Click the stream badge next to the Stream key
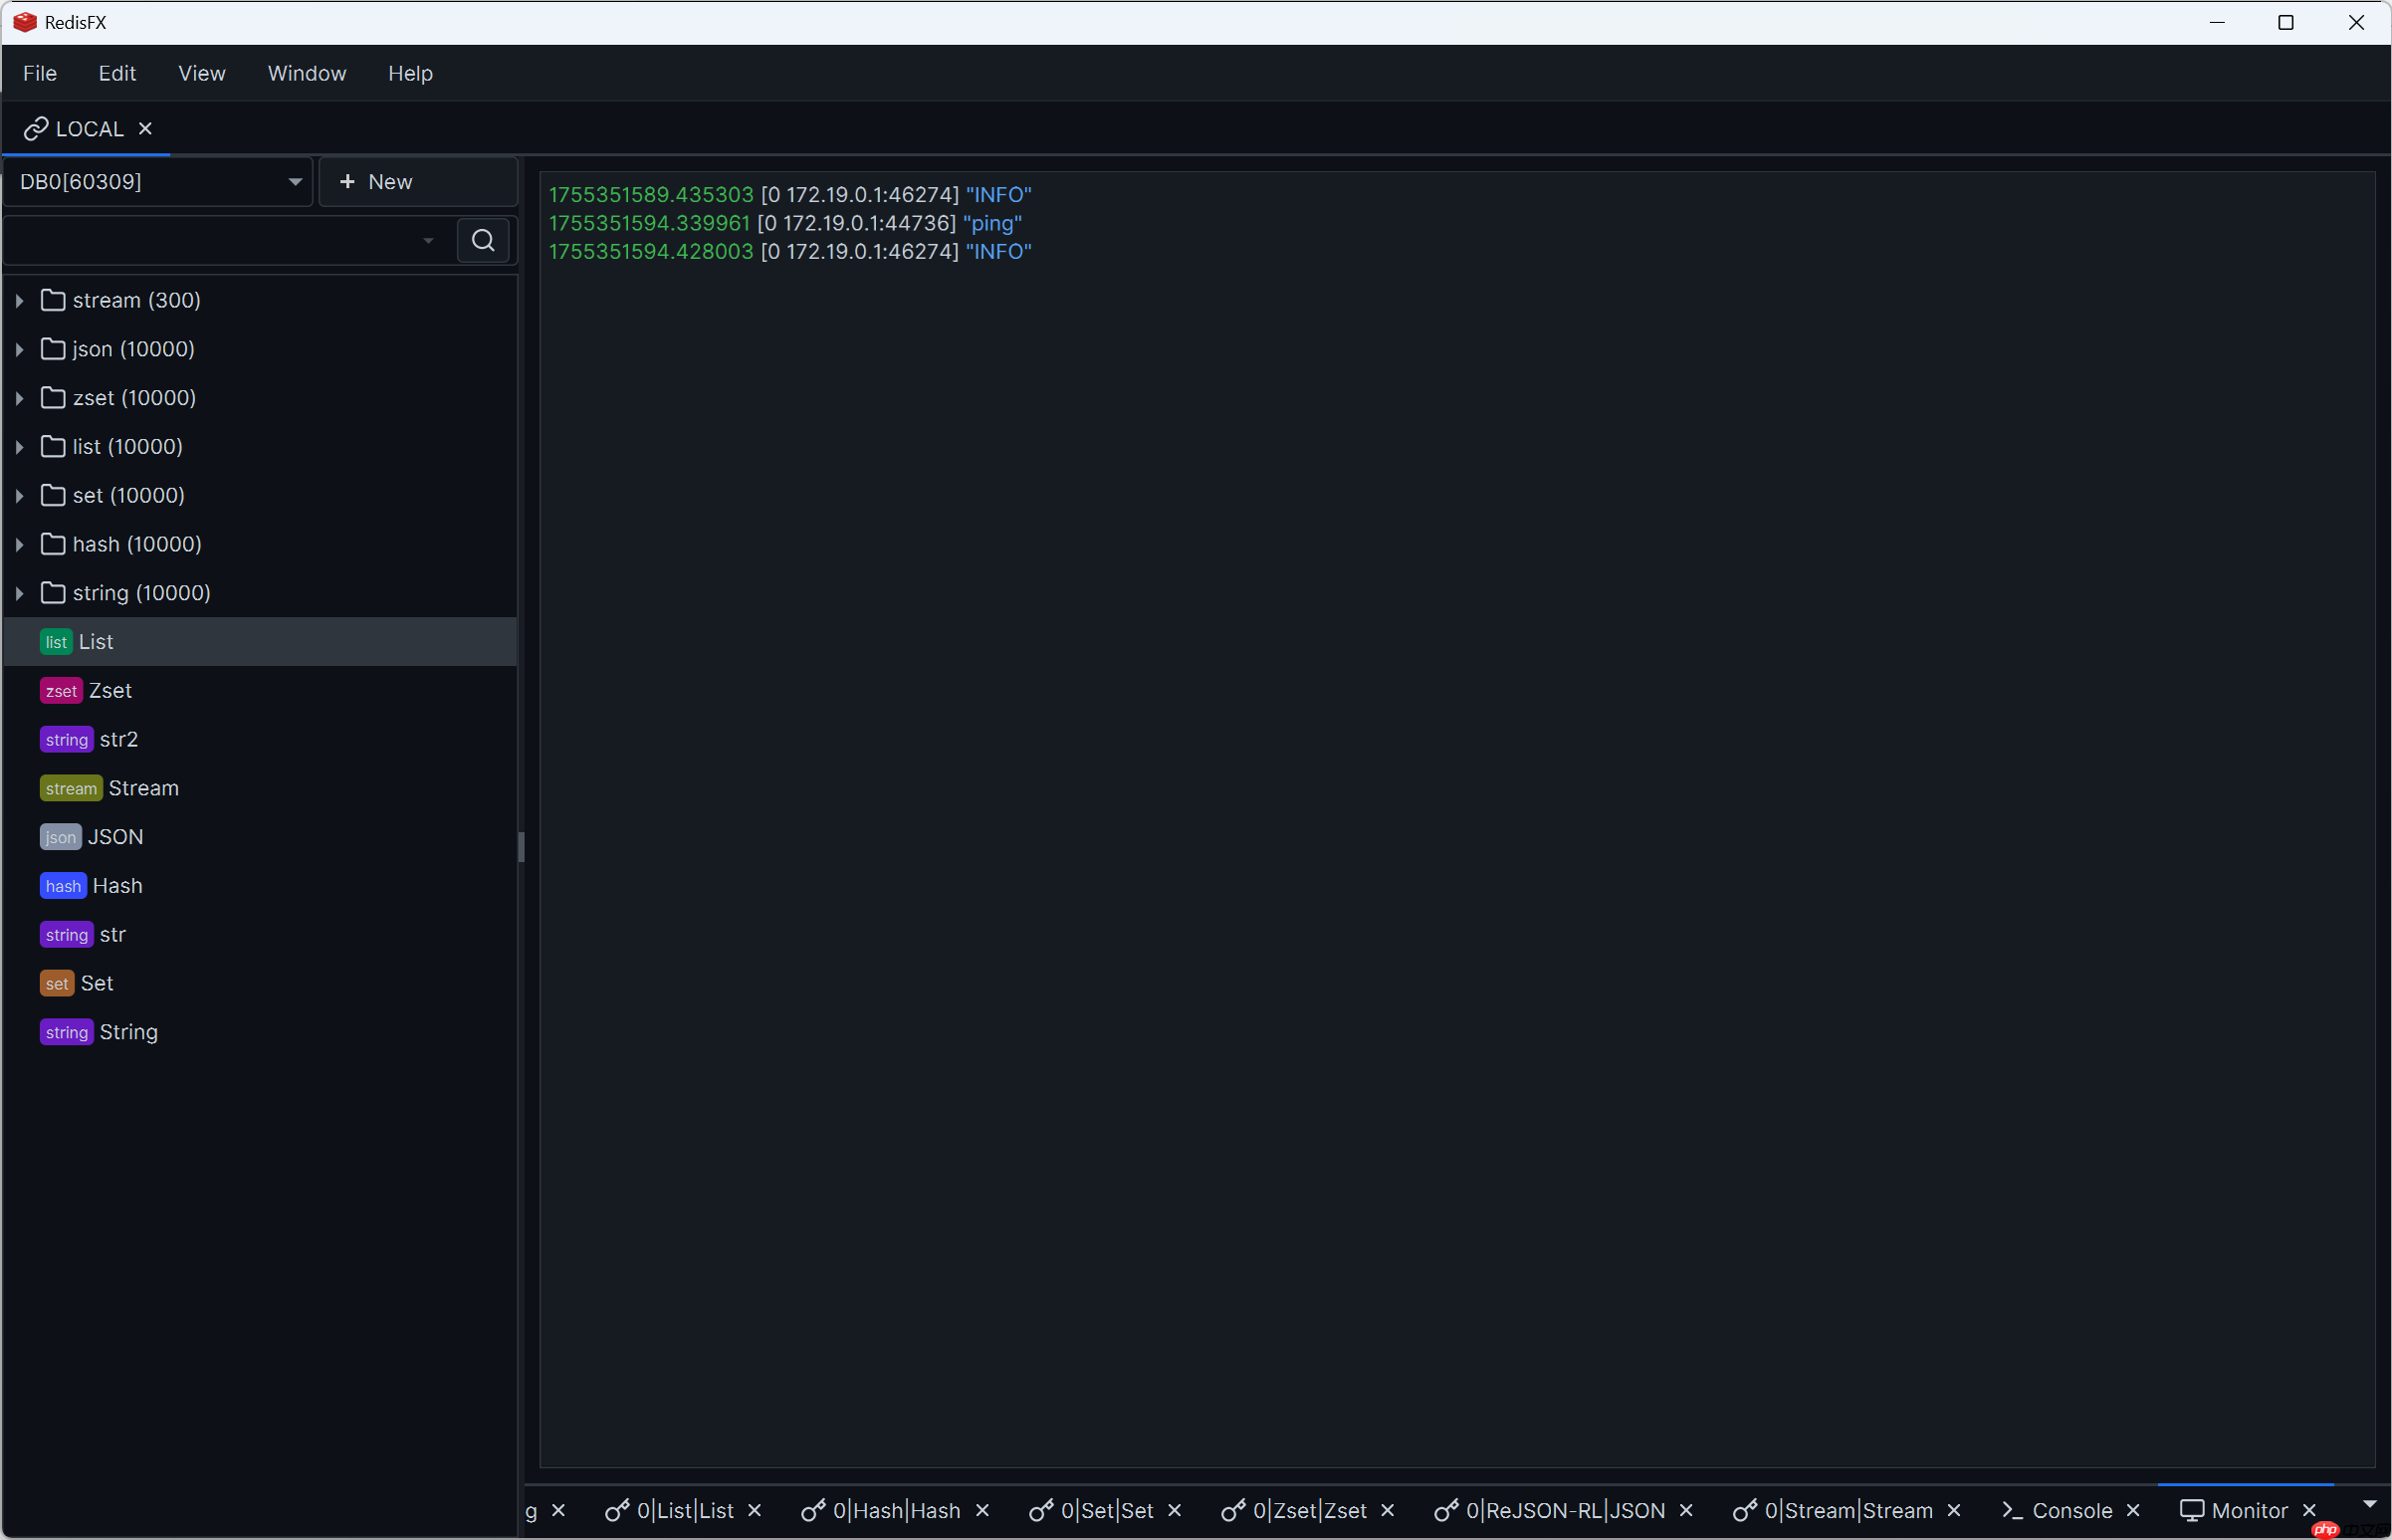The image size is (2392, 1540). [70, 788]
